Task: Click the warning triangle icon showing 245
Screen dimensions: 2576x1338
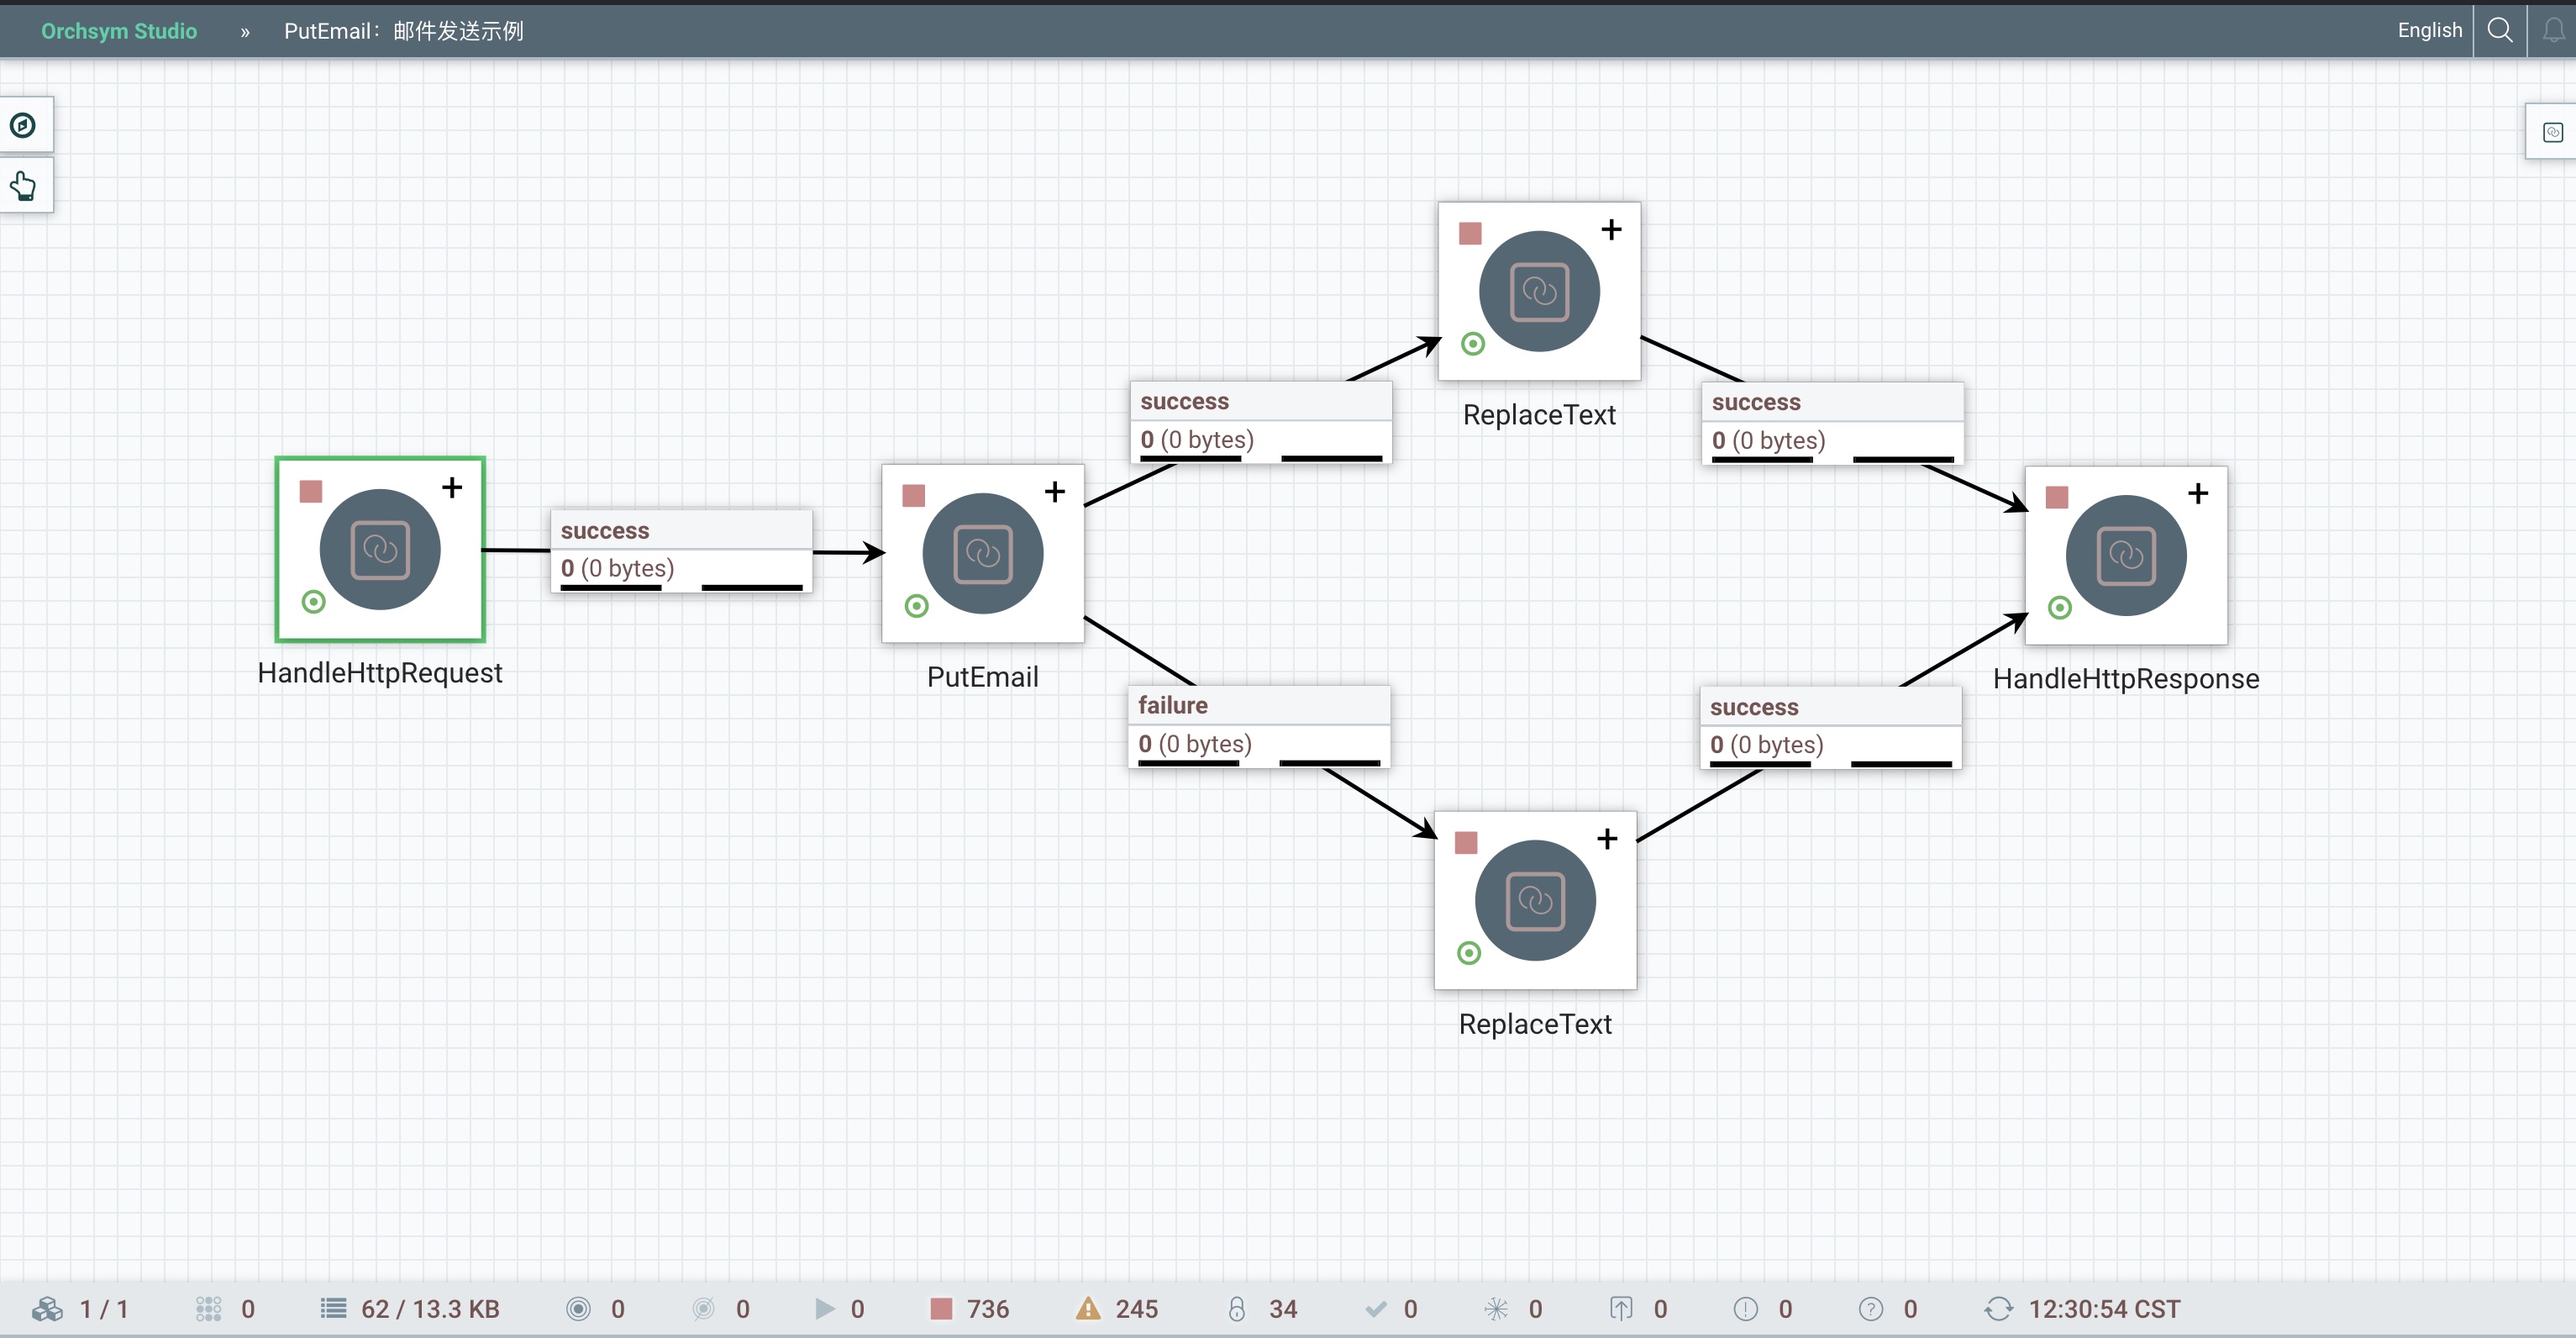Action: [1088, 1309]
